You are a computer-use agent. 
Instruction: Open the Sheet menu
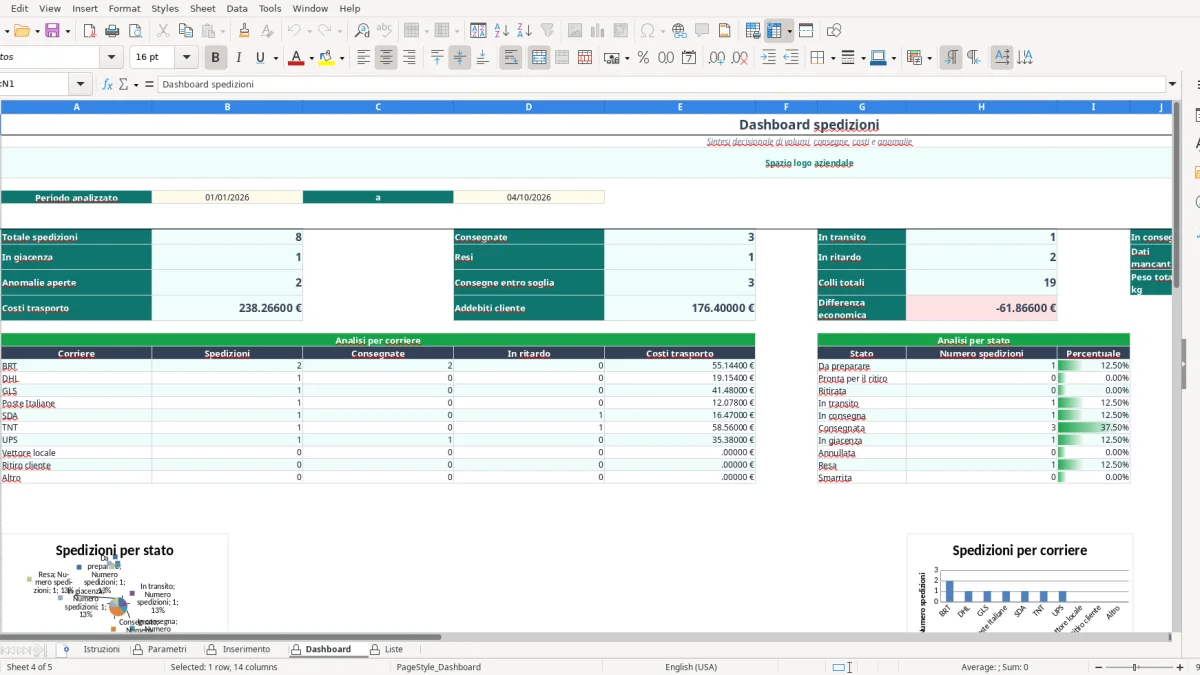click(203, 8)
